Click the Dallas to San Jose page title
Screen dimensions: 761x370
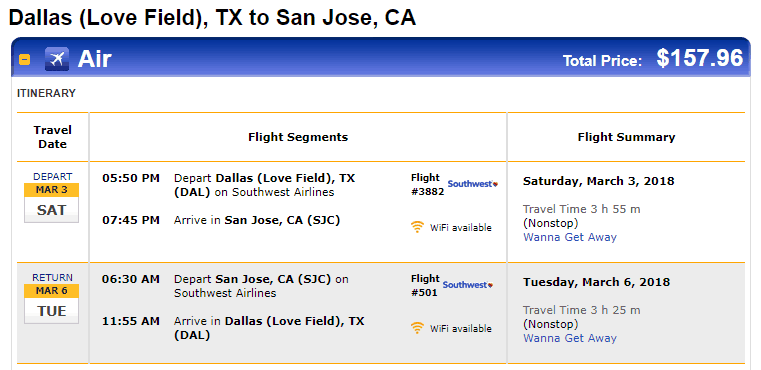click(x=212, y=18)
